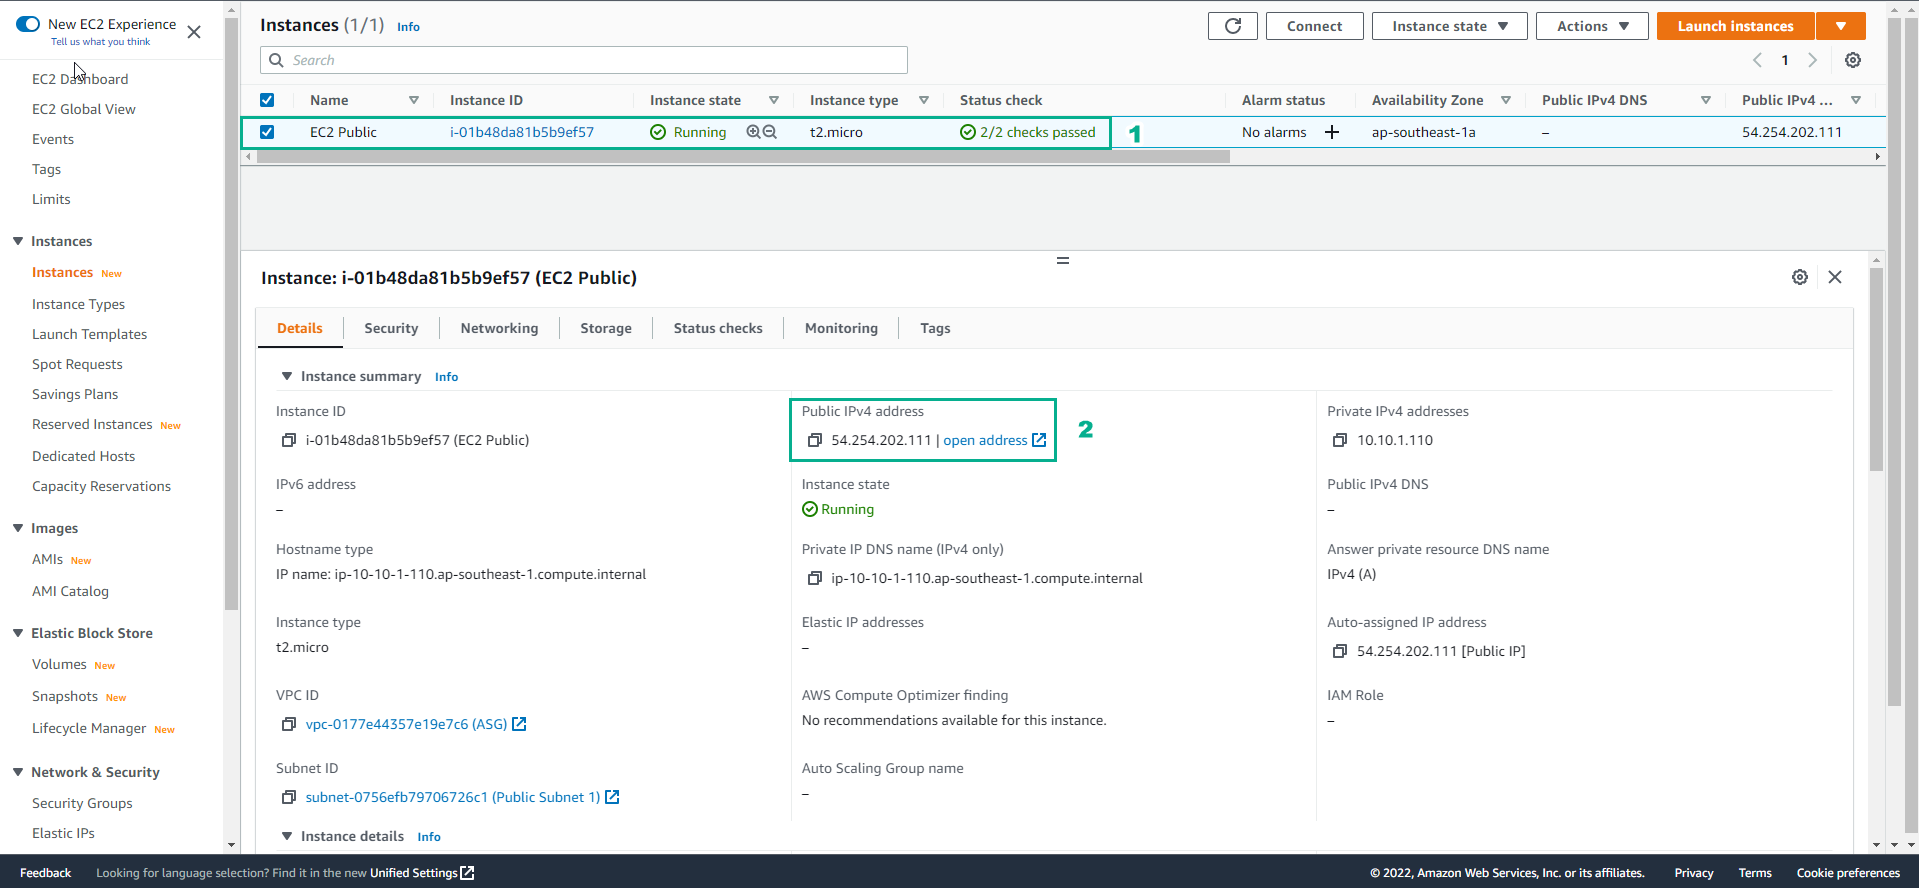The height and width of the screenshot is (888, 1919).
Task: Toggle select-all instances checkbox
Action: pos(267,100)
